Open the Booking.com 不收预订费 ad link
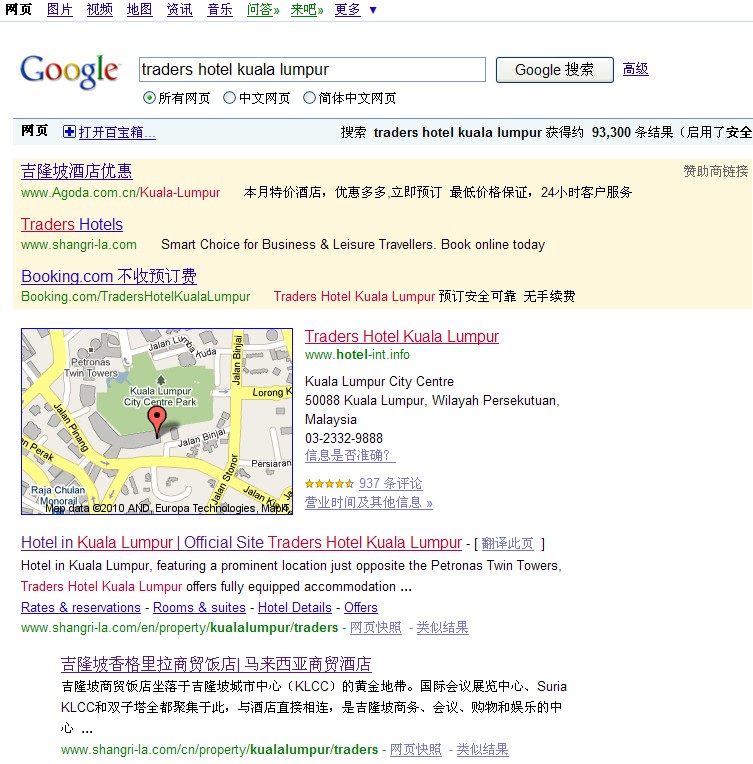Image resolution: width=753 pixels, height=764 pixels. 109,276
